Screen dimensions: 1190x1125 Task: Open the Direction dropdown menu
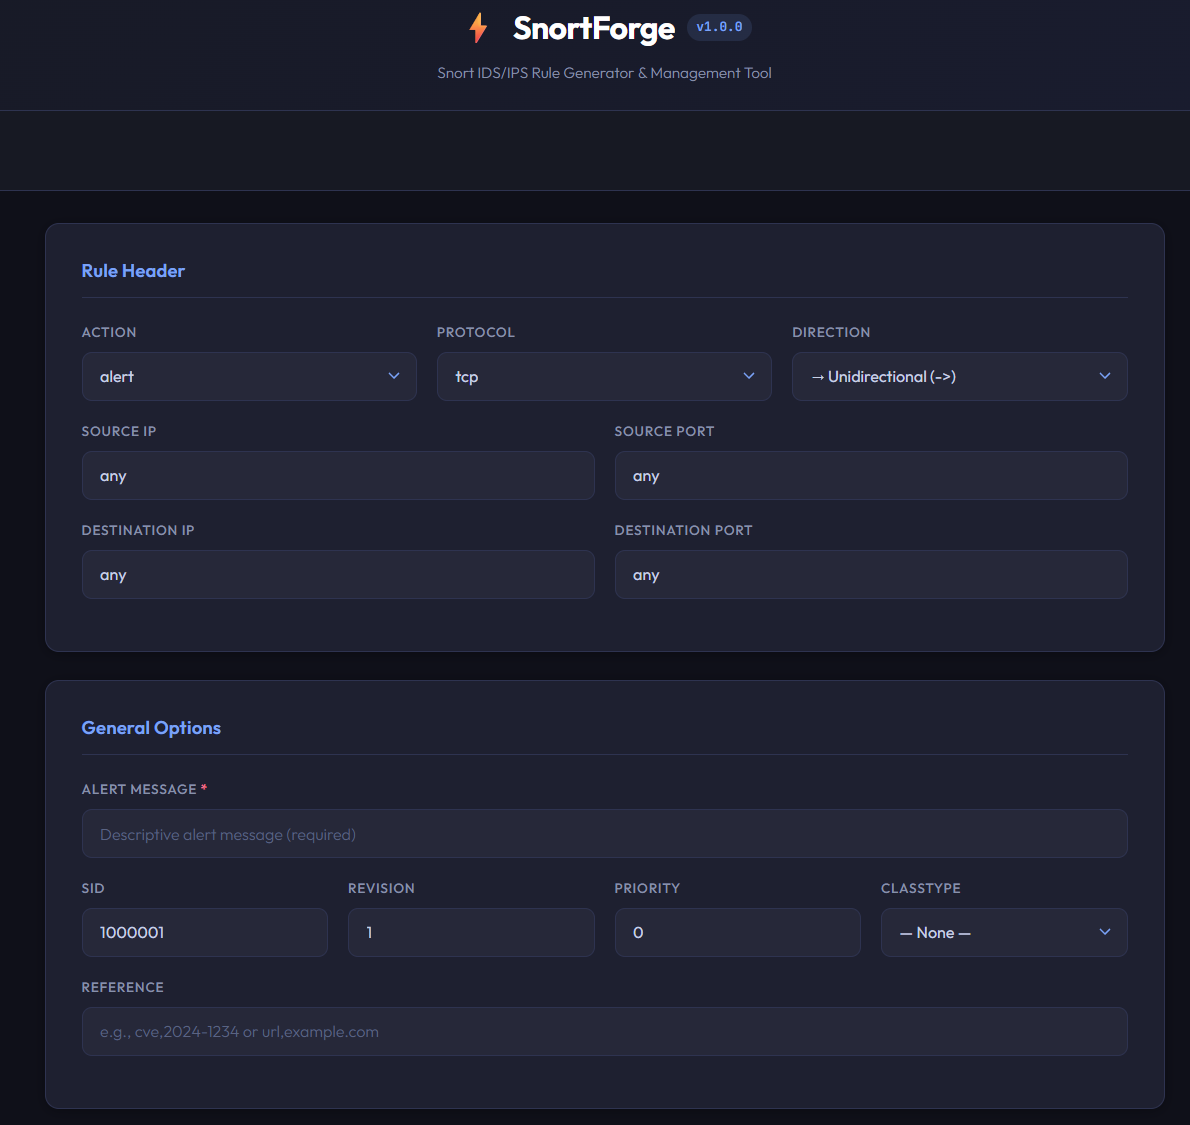pyautogui.click(x=959, y=377)
